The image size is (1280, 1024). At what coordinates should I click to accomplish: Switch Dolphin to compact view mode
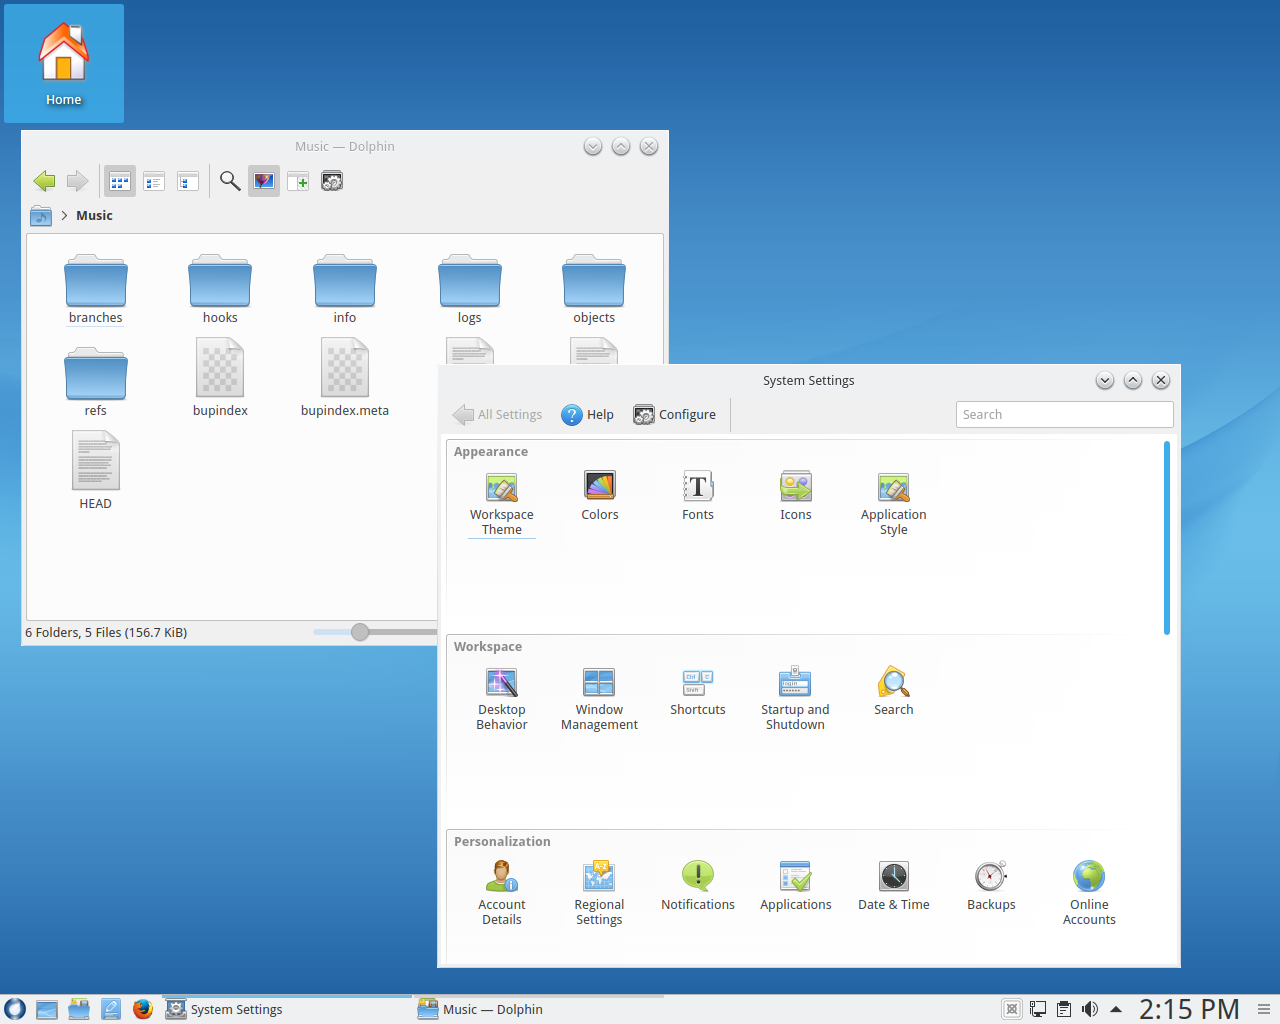pos(154,181)
